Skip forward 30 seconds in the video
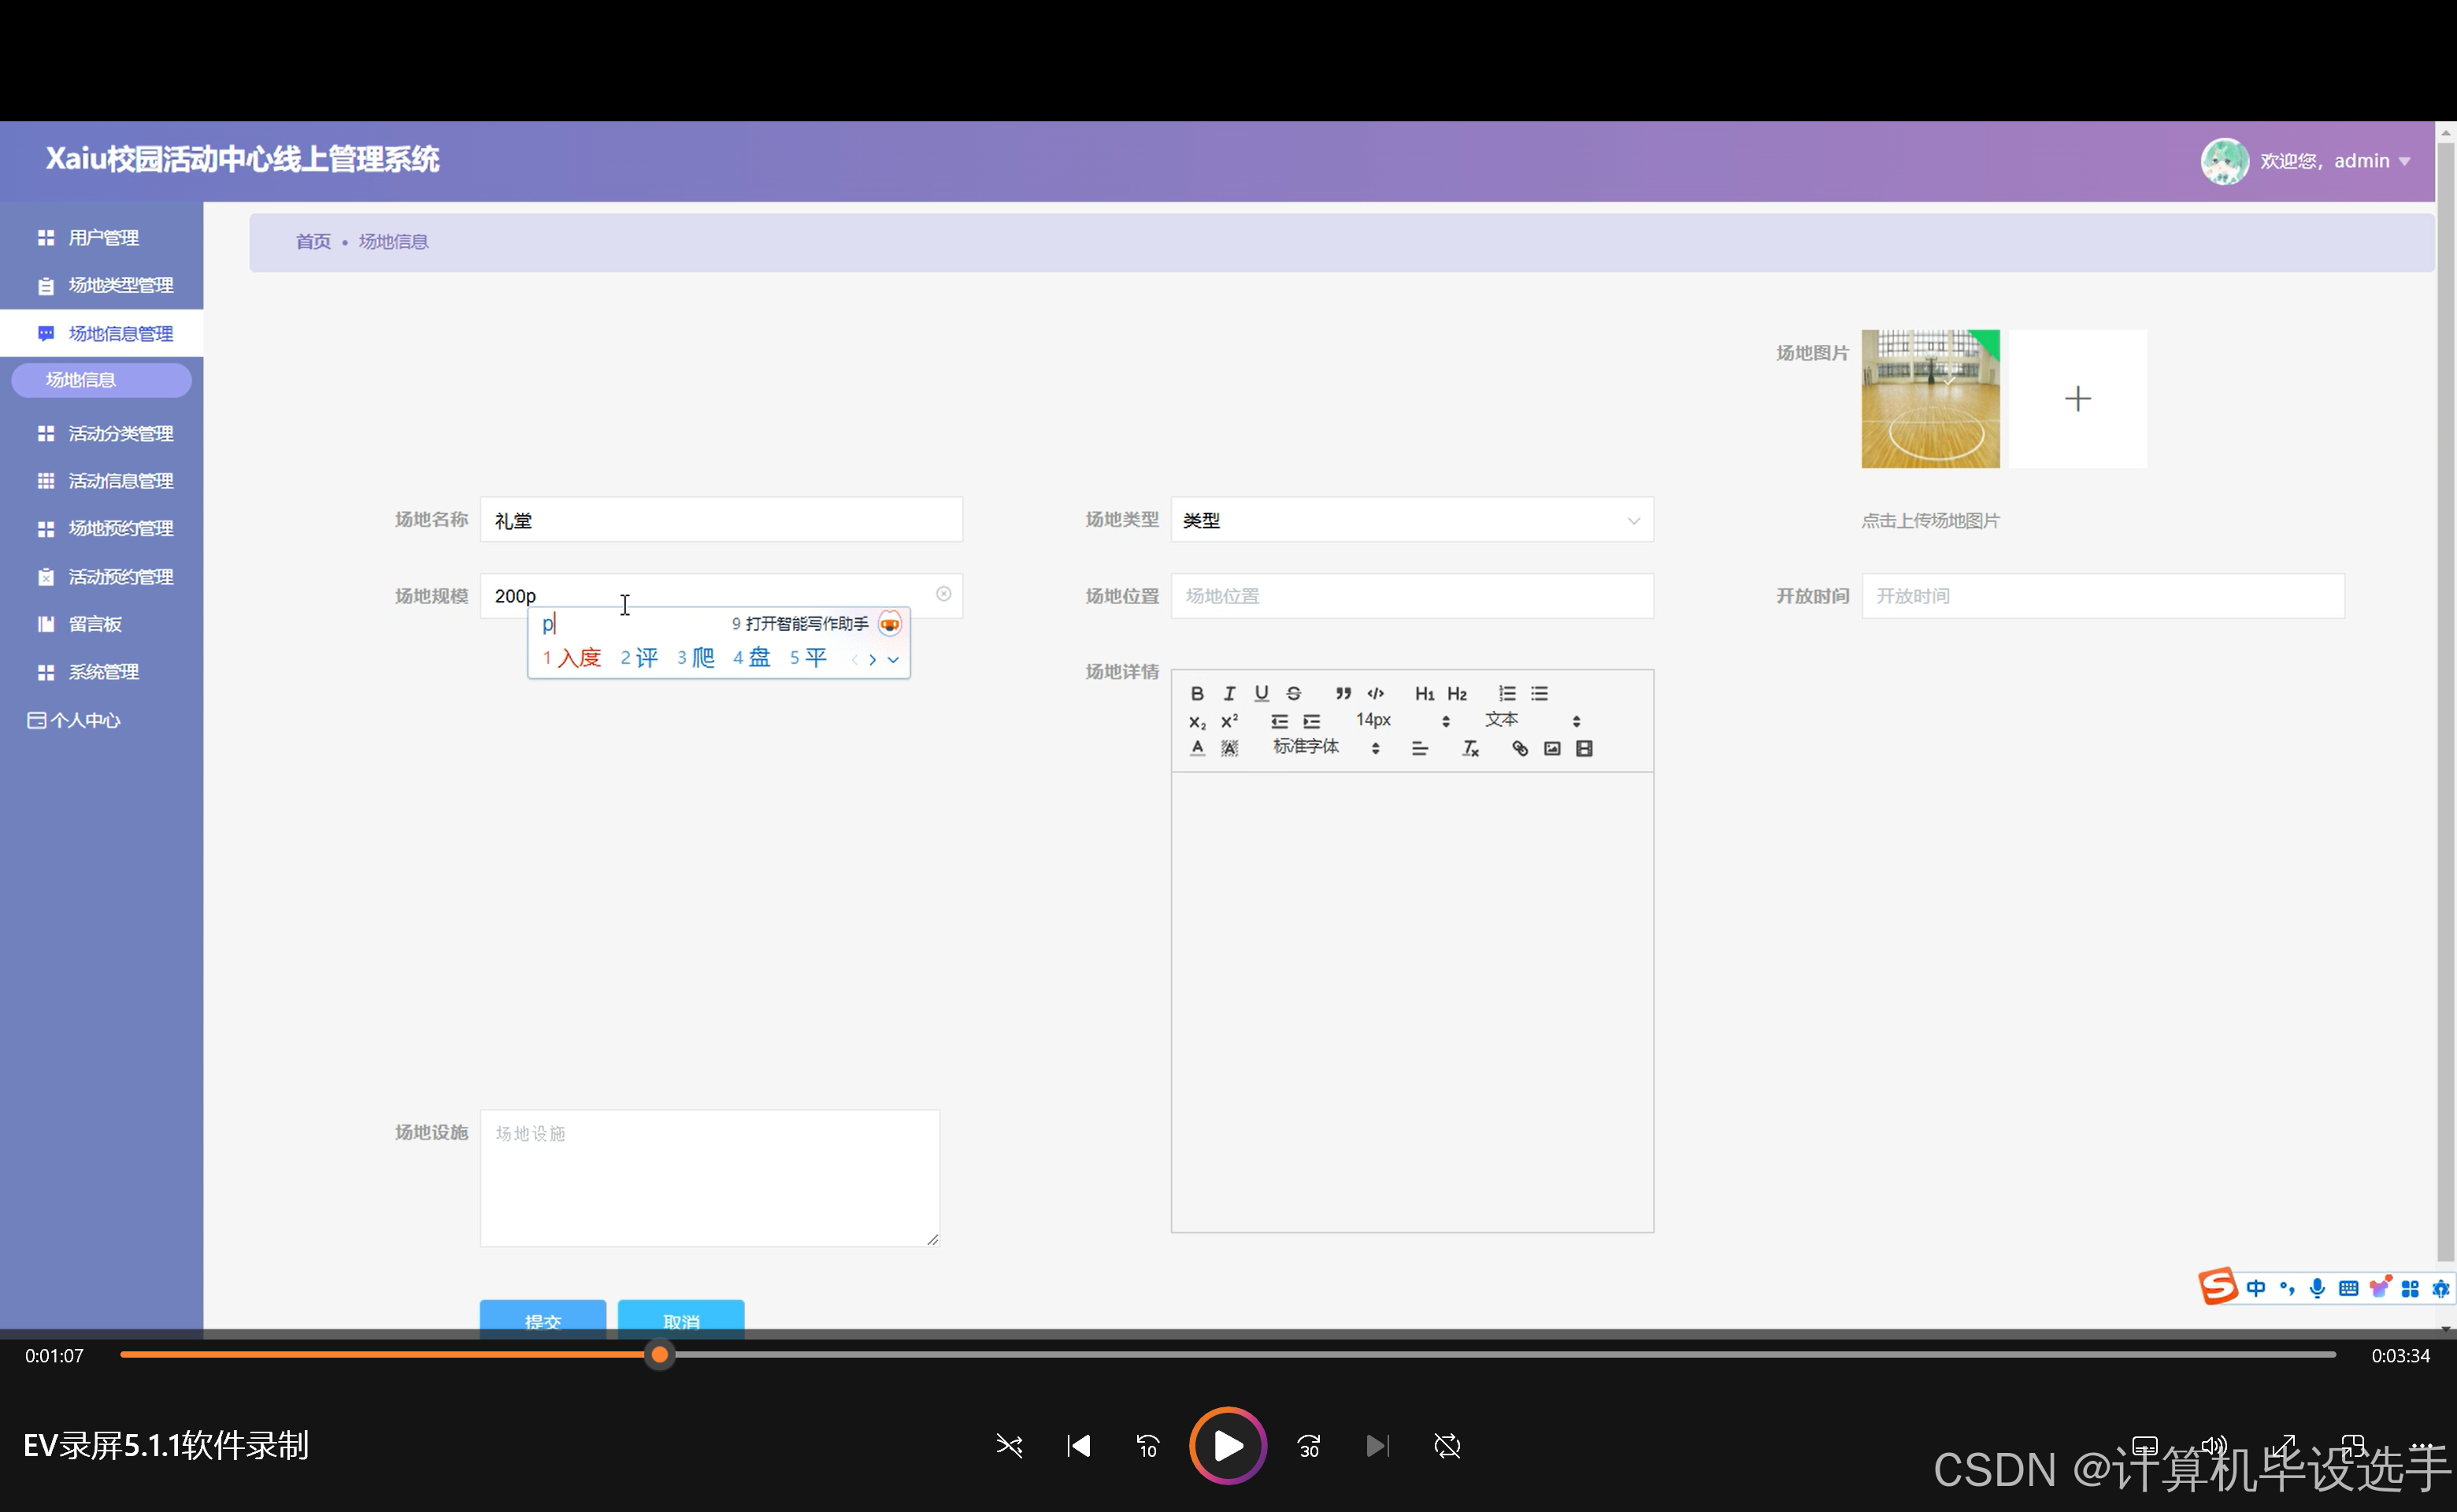Image resolution: width=2457 pixels, height=1512 pixels. tap(1309, 1446)
